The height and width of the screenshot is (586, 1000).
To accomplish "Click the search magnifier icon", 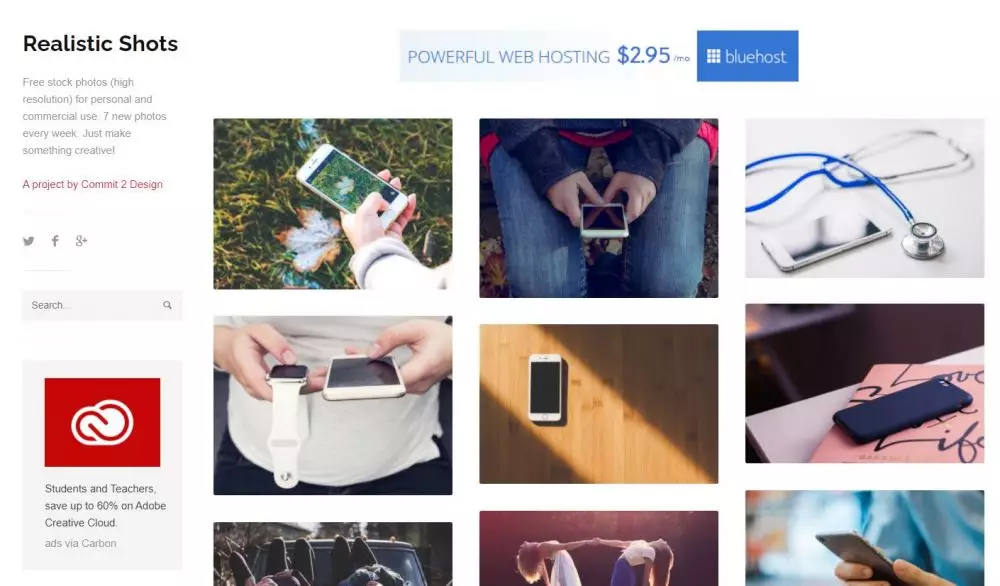I will pyautogui.click(x=167, y=305).
